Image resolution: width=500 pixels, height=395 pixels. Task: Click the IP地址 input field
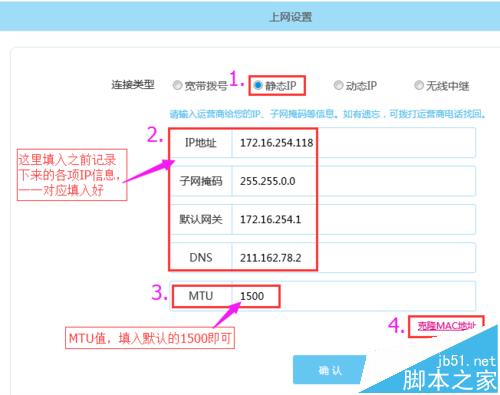pos(353,143)
